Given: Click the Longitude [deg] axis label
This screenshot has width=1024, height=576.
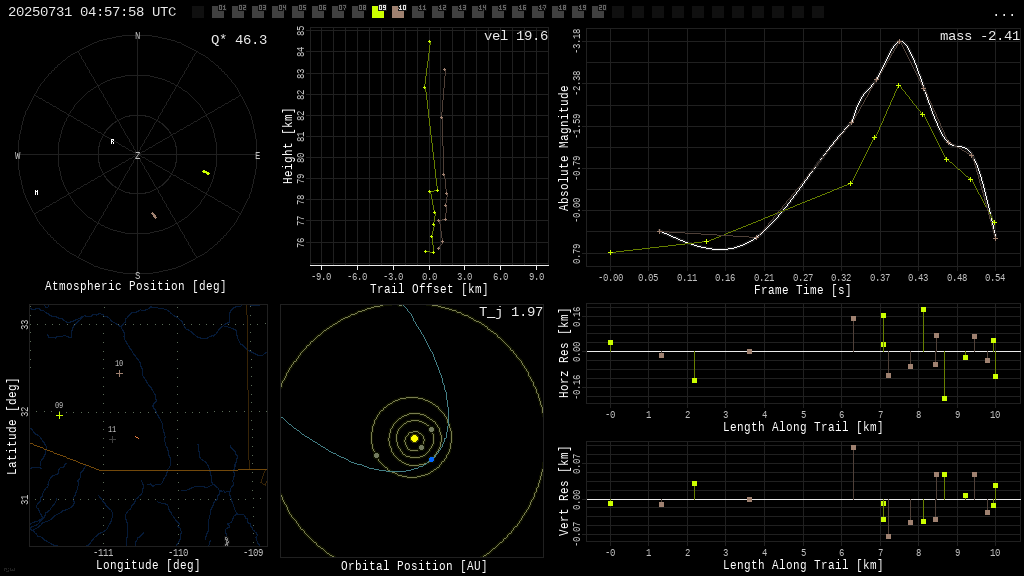Looking at the screenshot, I should (x=148, y=565).
